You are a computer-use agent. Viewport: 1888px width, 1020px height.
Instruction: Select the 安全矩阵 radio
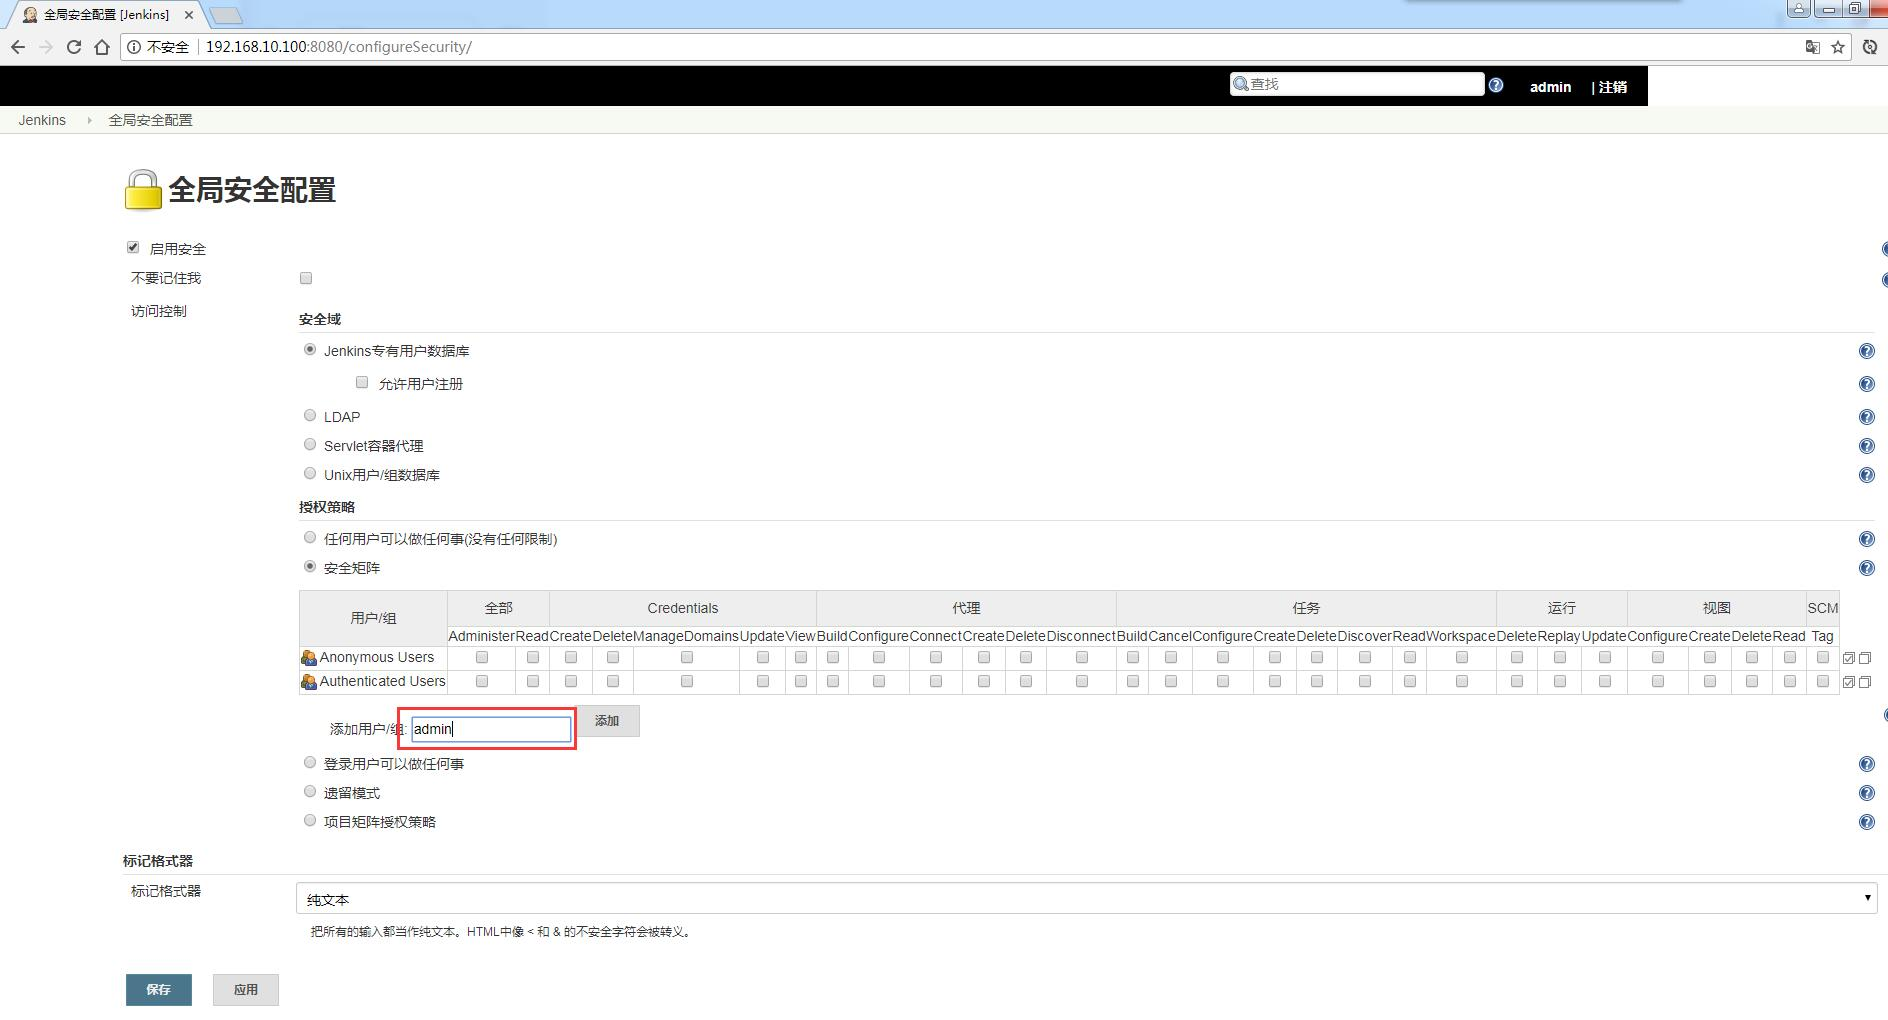310,566
